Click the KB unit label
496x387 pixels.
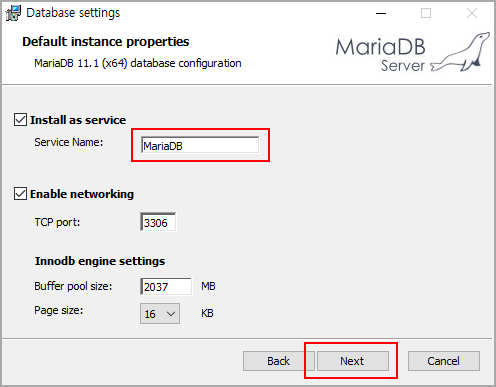(207, 313)
